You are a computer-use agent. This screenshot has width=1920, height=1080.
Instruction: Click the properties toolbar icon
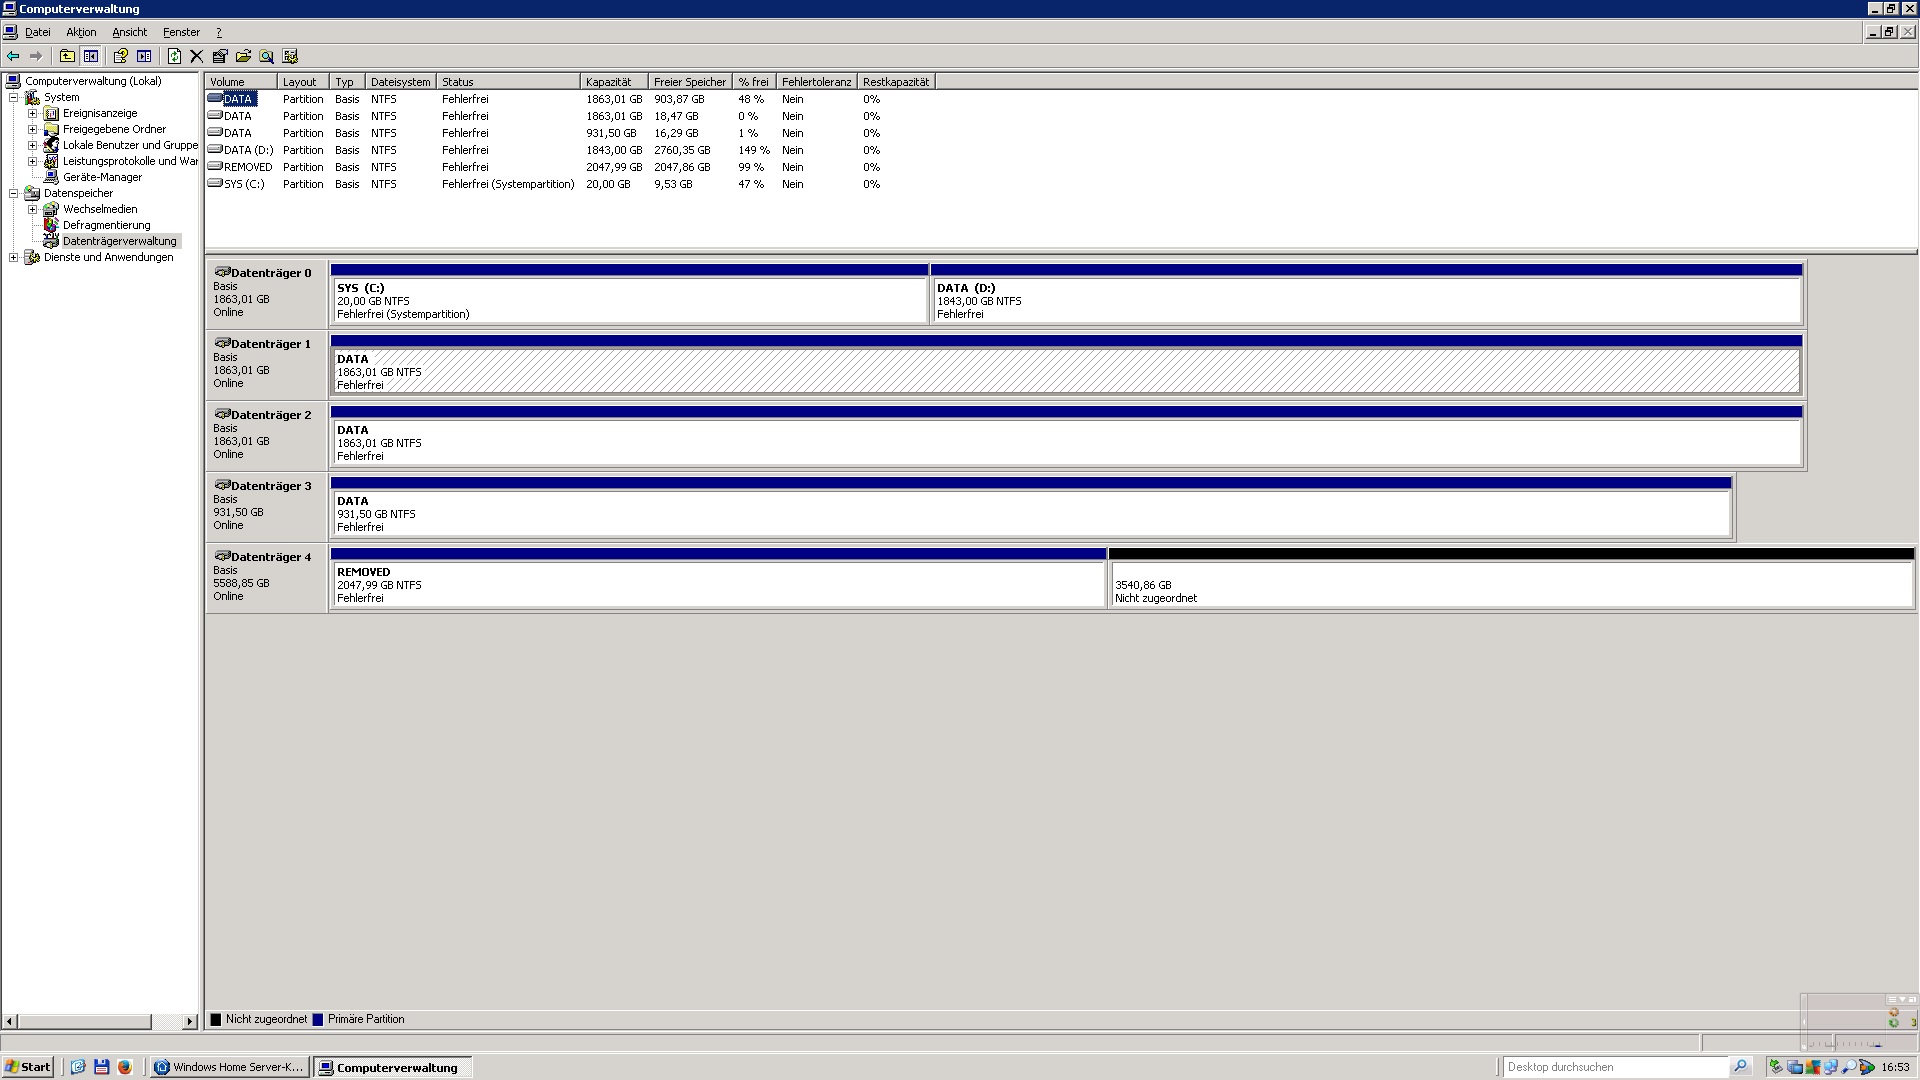pyautogui.click(x=220, y=57)
